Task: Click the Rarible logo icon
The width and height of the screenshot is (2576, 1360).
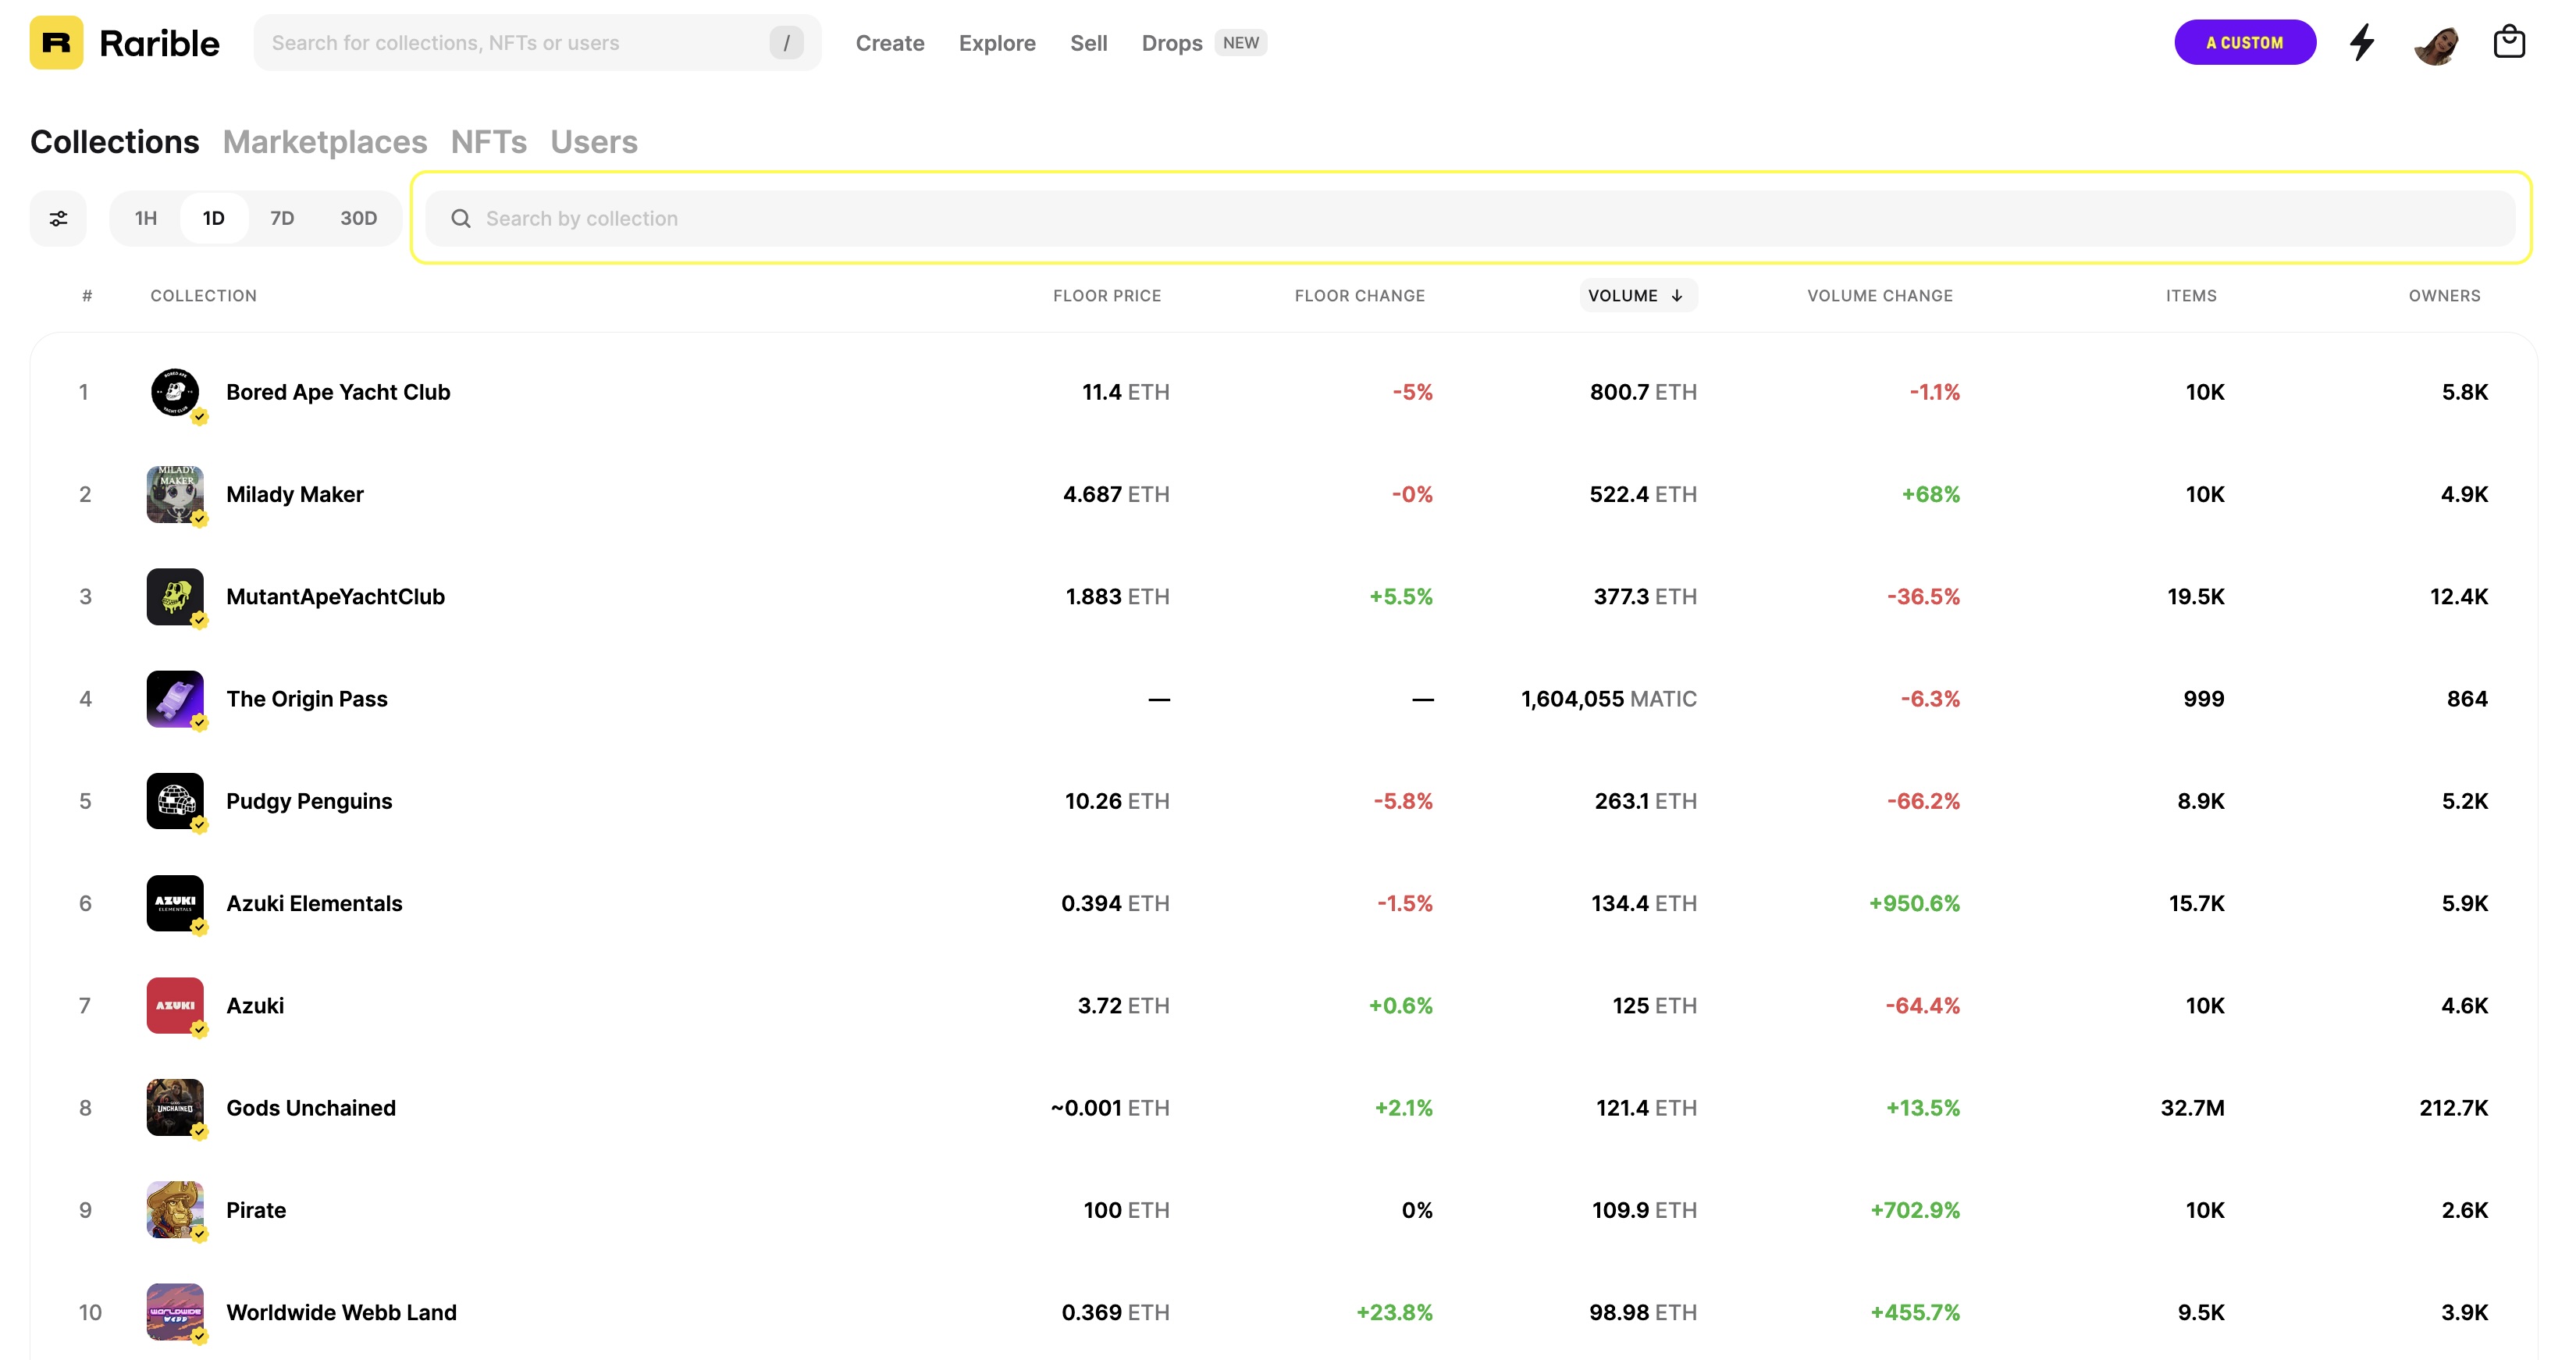Action: click(x=56, y=43)
